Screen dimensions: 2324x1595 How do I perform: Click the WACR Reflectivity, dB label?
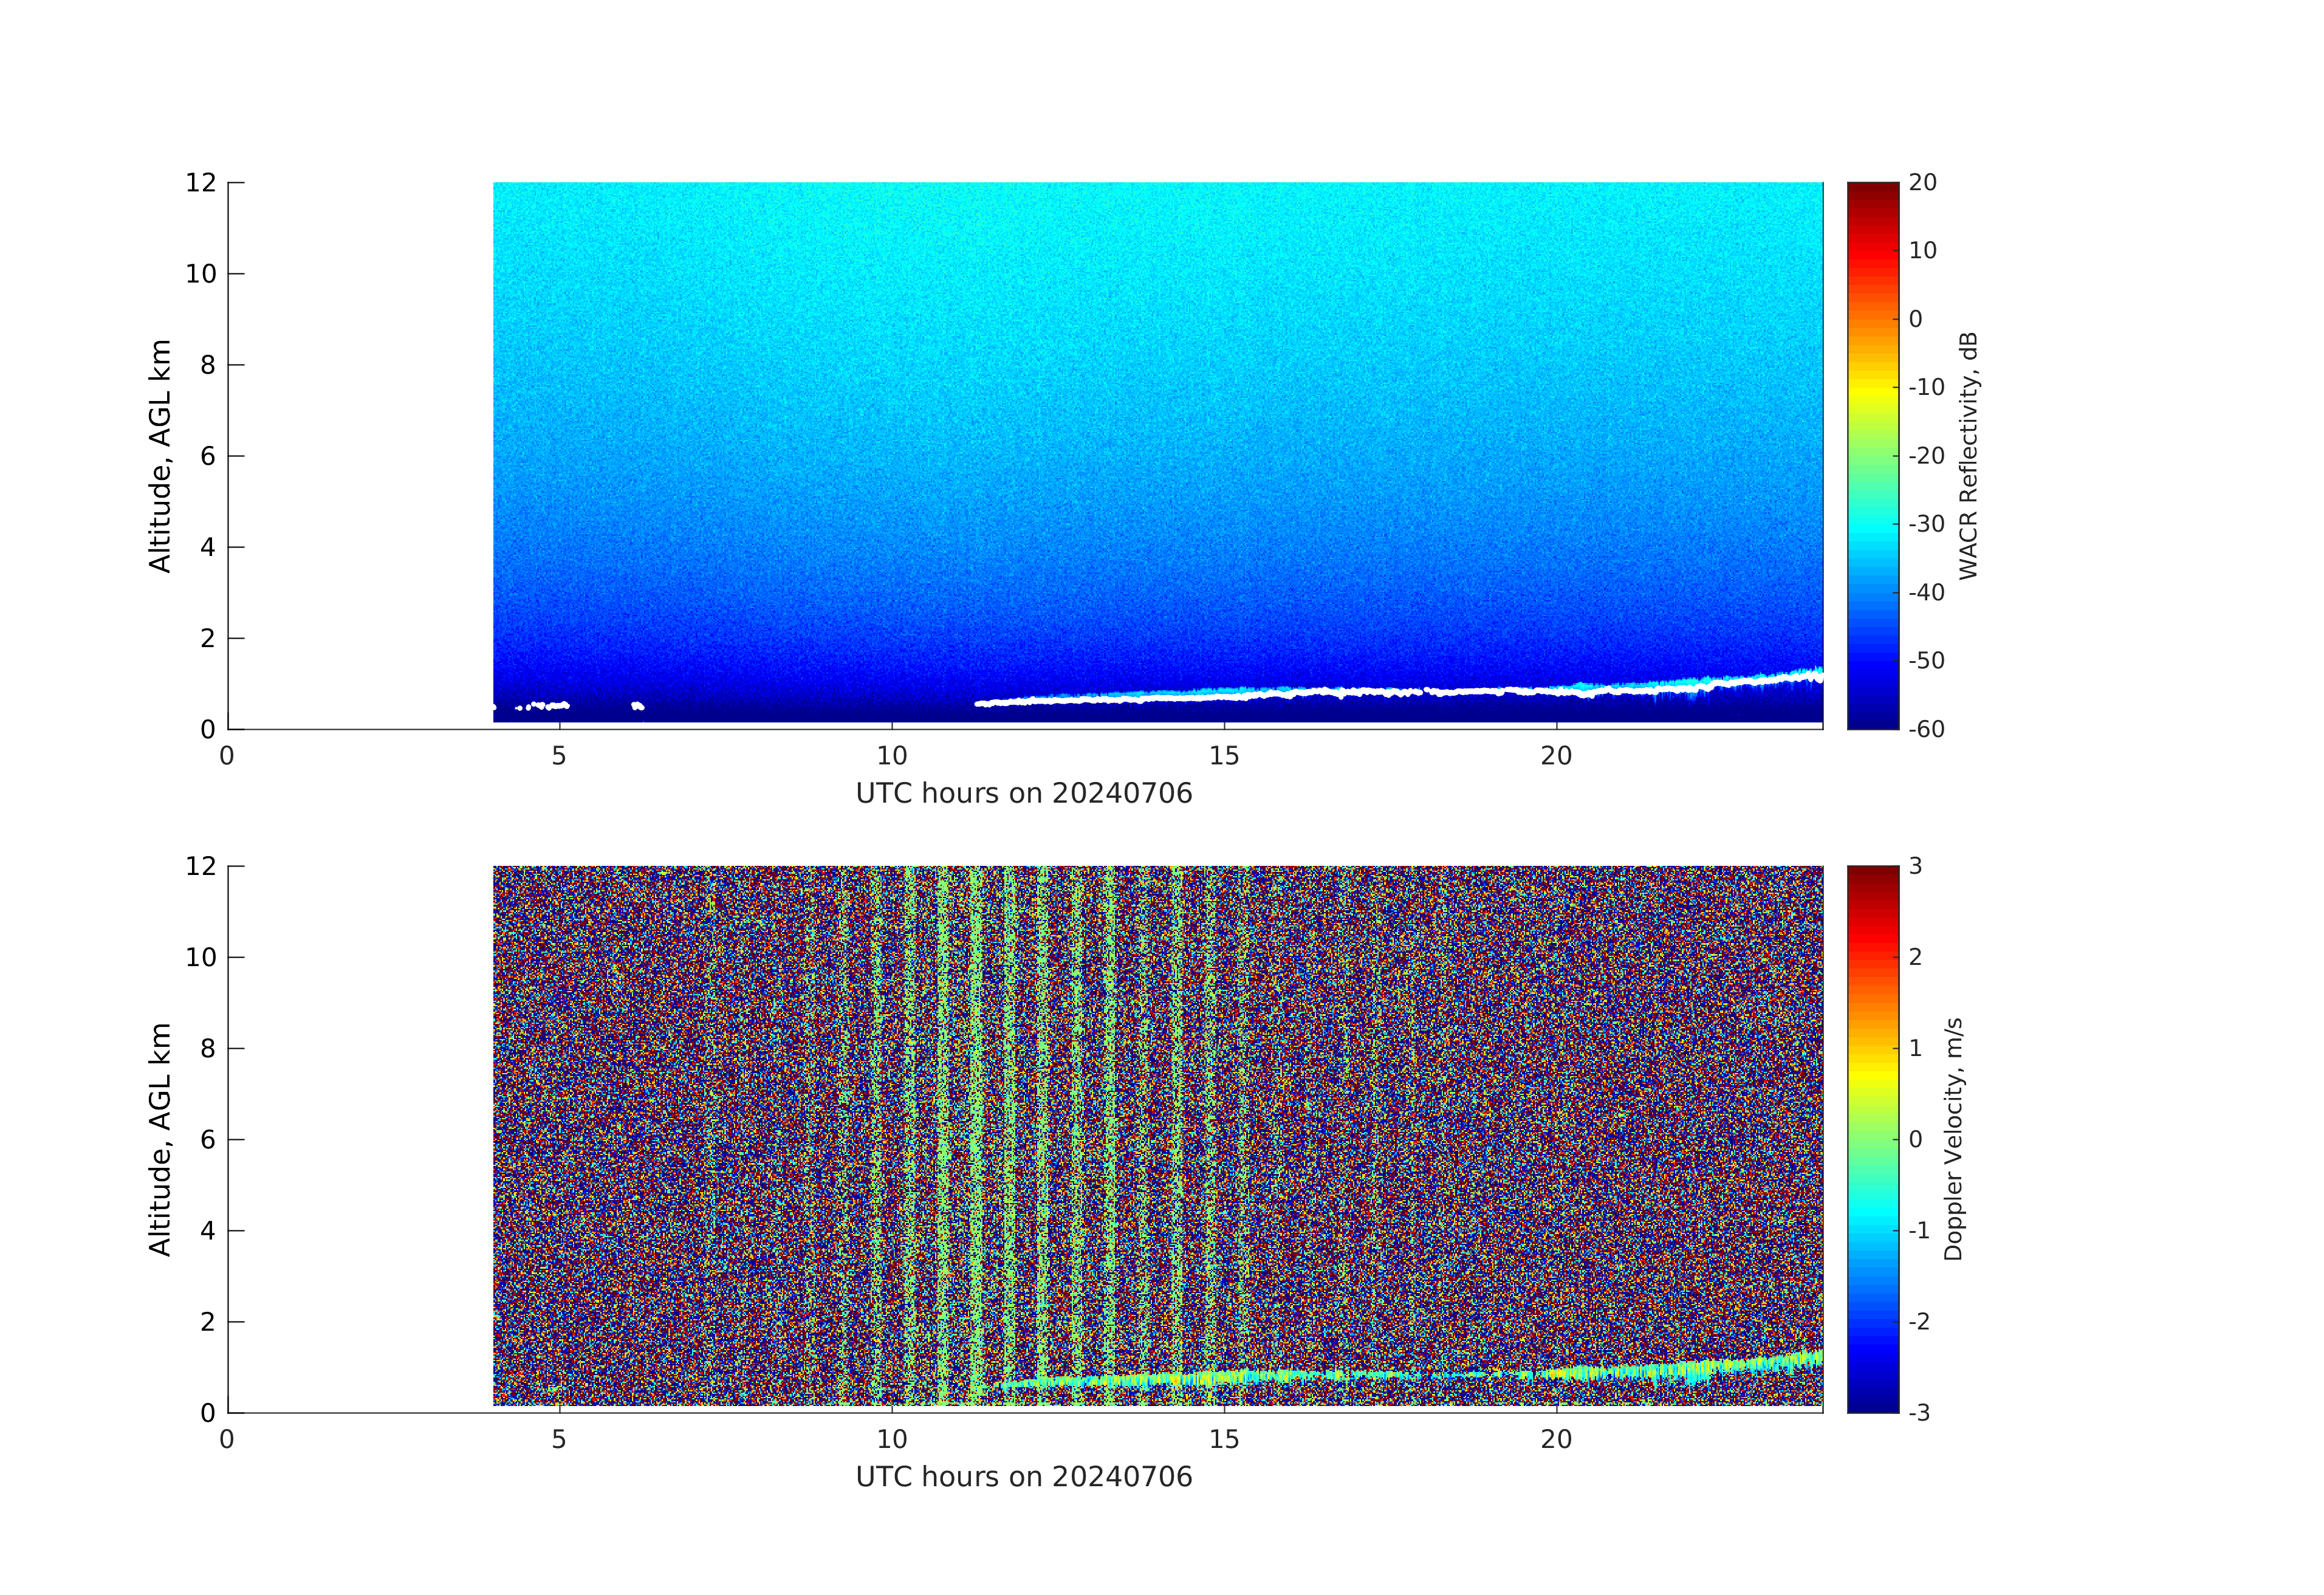coord(1968,456)
